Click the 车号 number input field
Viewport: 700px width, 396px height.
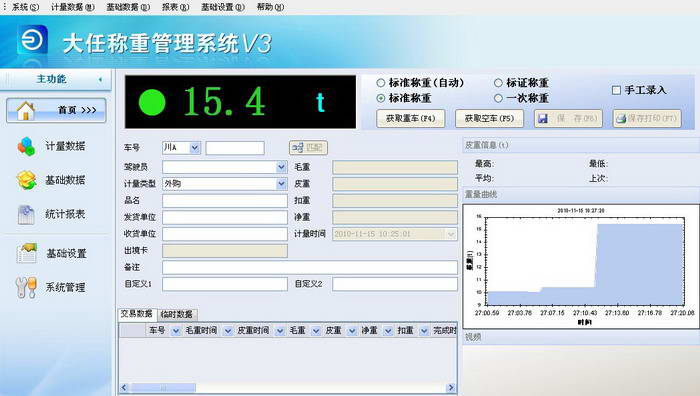click(235, 148)
